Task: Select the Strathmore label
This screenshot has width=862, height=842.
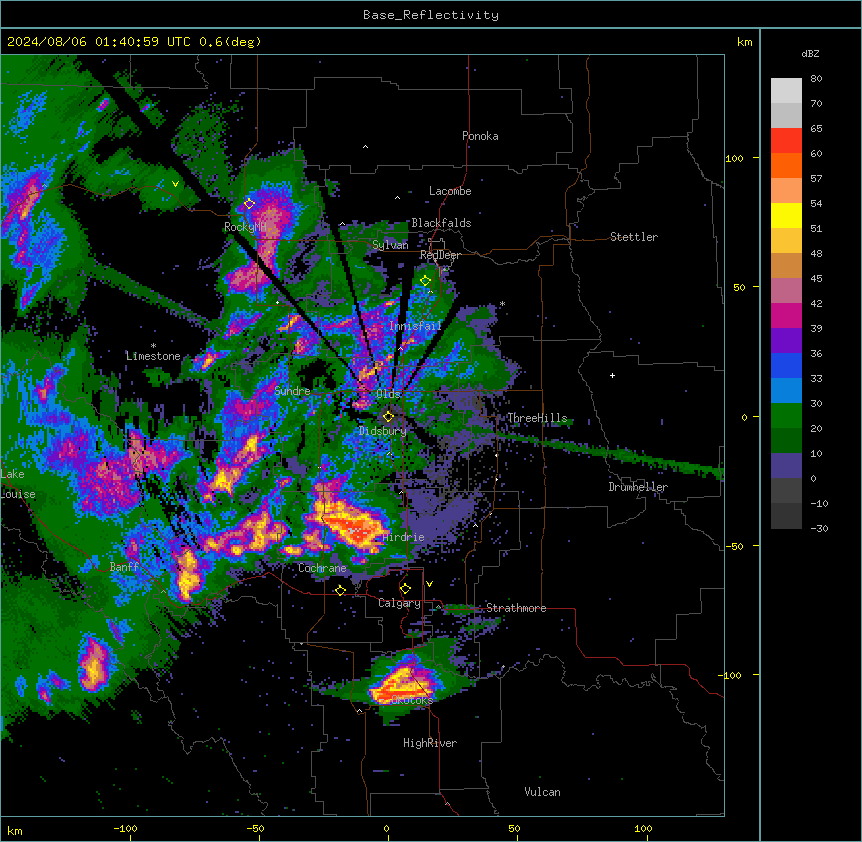Action: click(516, 608)
